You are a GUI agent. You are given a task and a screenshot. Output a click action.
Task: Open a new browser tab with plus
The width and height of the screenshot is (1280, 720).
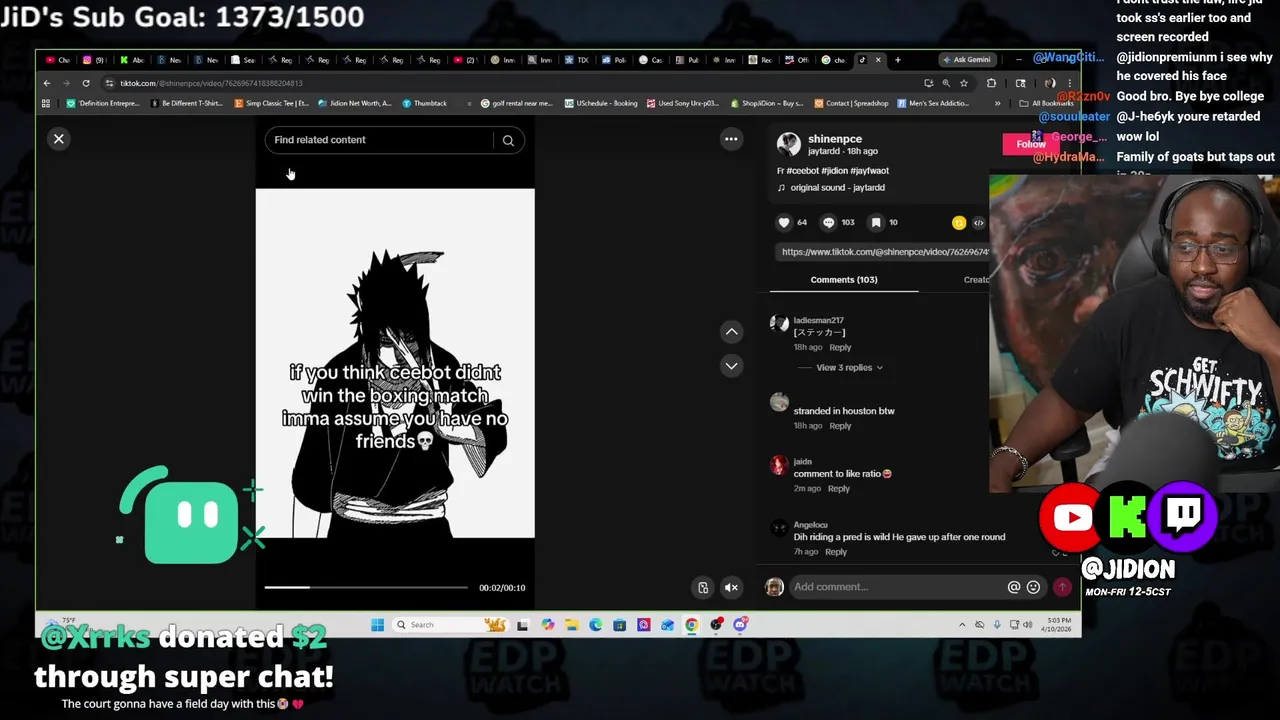click(x=897, y=60)
